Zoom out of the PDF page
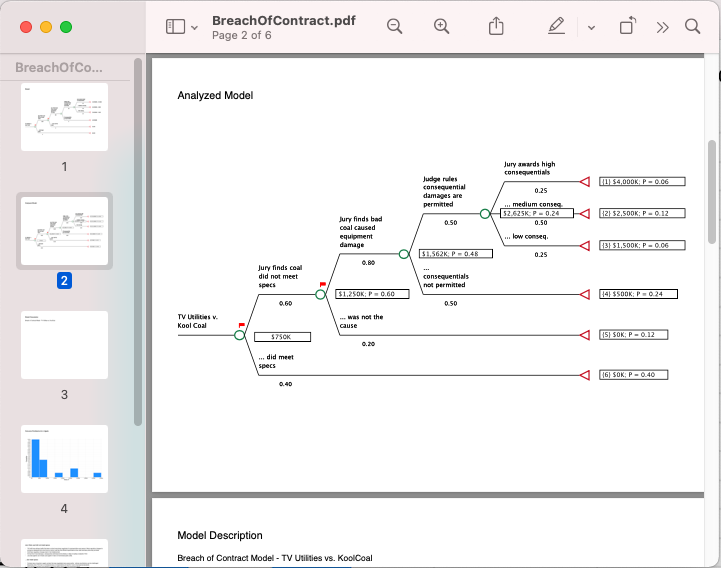The image size is (721, 568). [395, 26]
